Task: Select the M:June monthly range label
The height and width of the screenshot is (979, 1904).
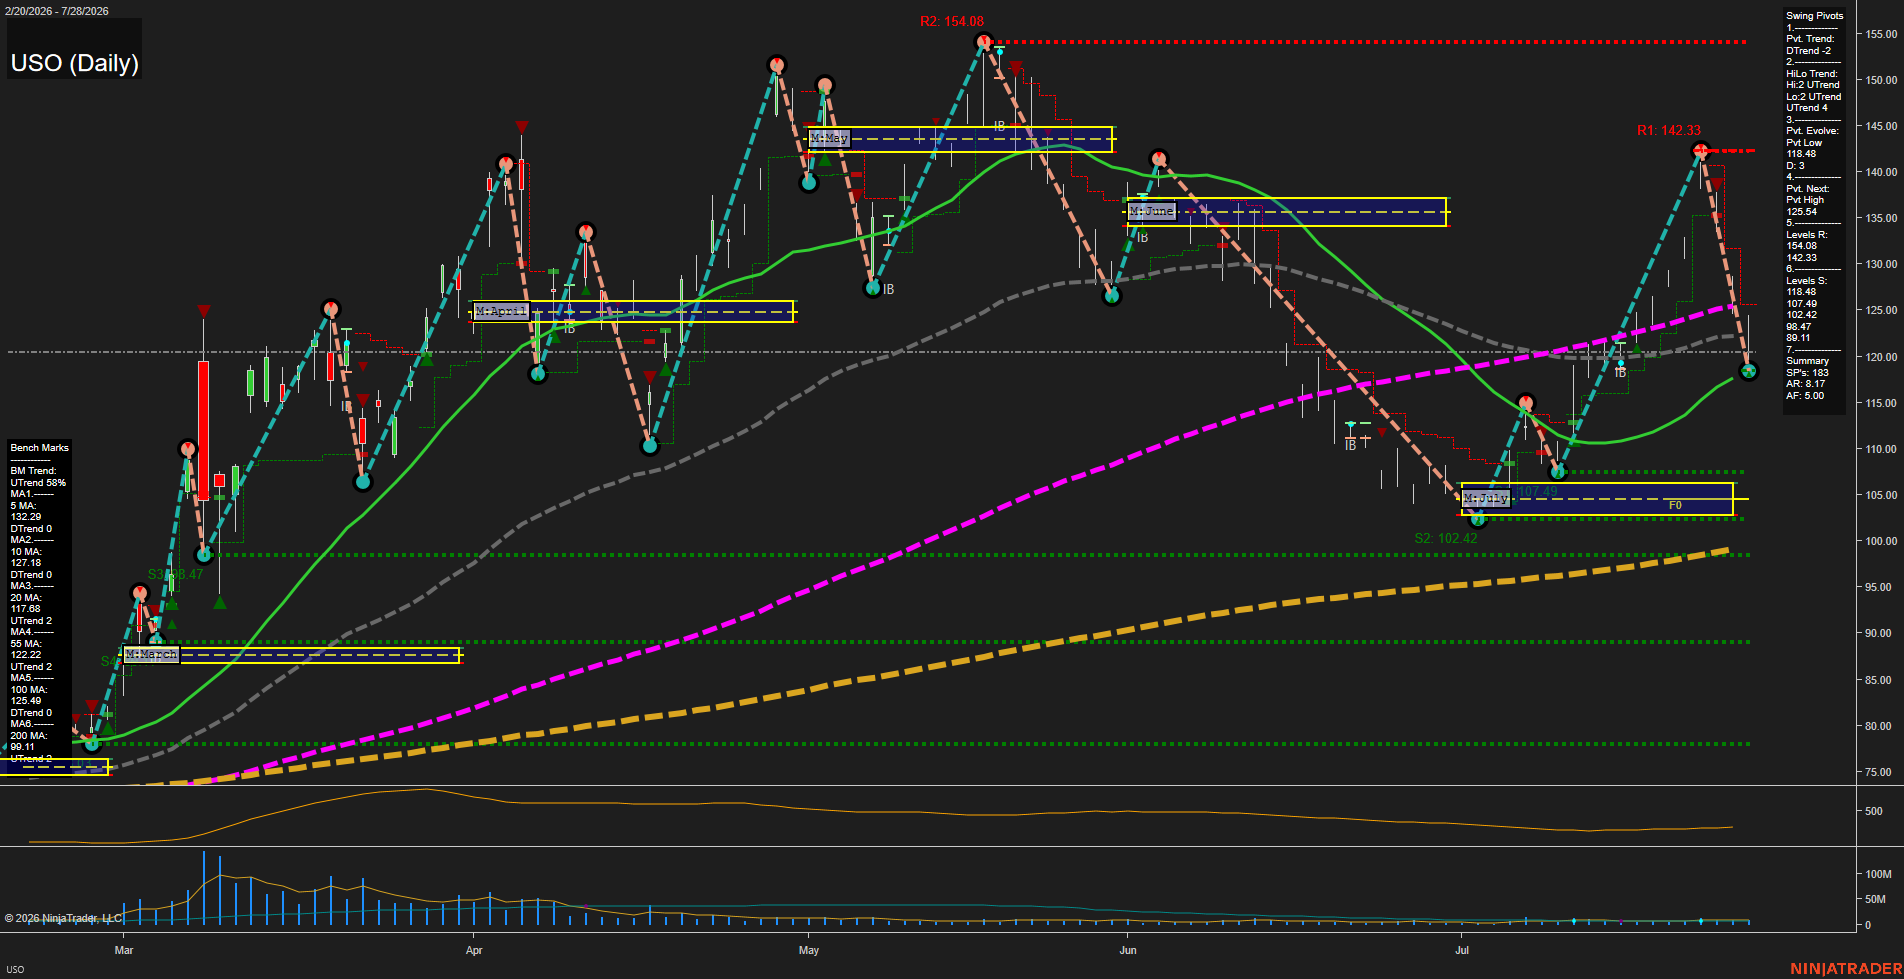Action: tap(1151, 211)
